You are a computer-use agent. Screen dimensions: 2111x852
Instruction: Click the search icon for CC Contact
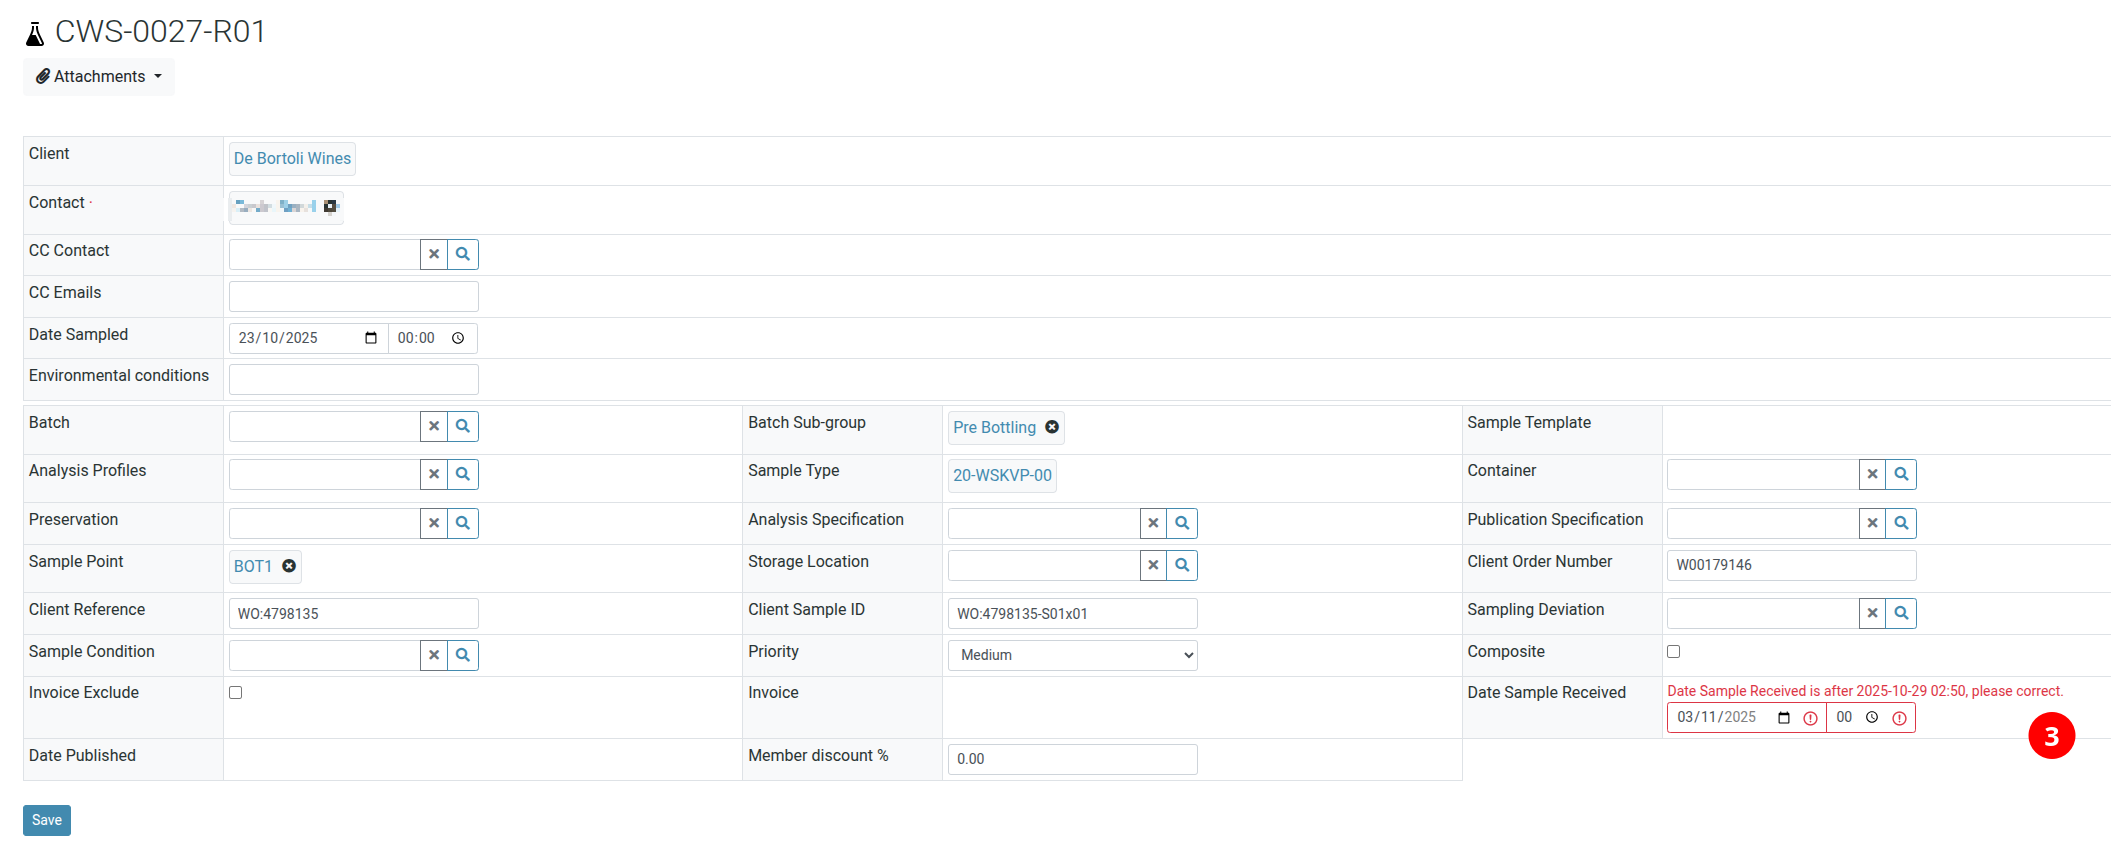pos(462,254)
